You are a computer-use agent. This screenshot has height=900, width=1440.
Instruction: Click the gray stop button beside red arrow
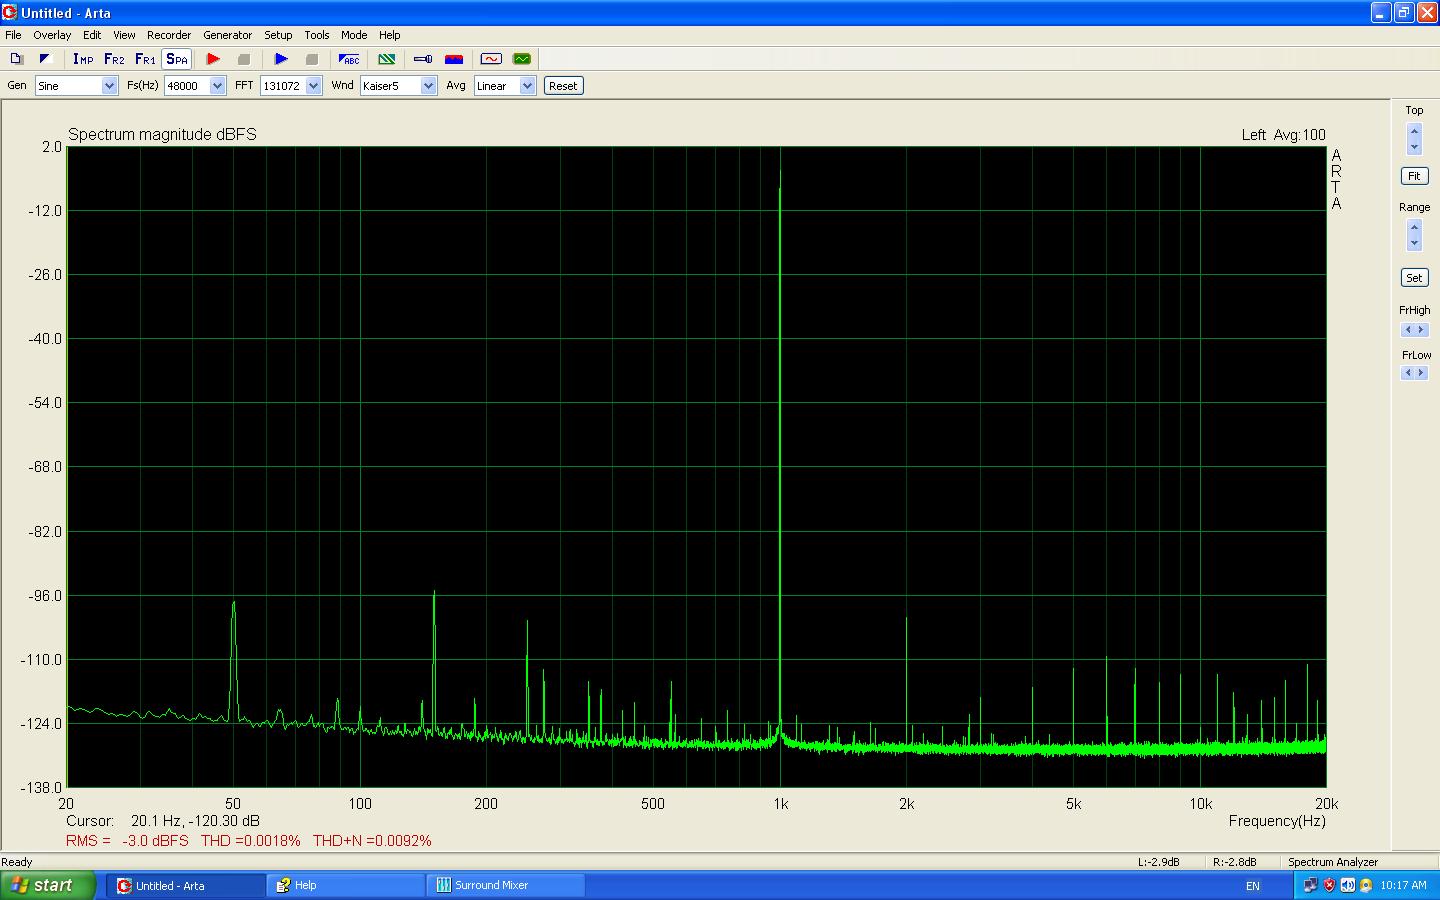(x=243, y=59)
